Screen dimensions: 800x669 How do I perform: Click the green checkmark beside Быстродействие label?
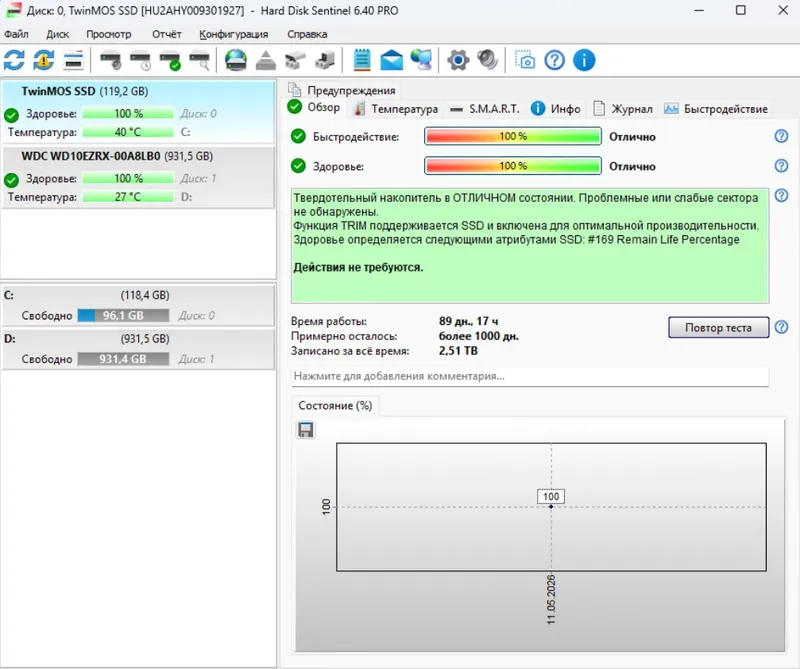tap(298, 136)
